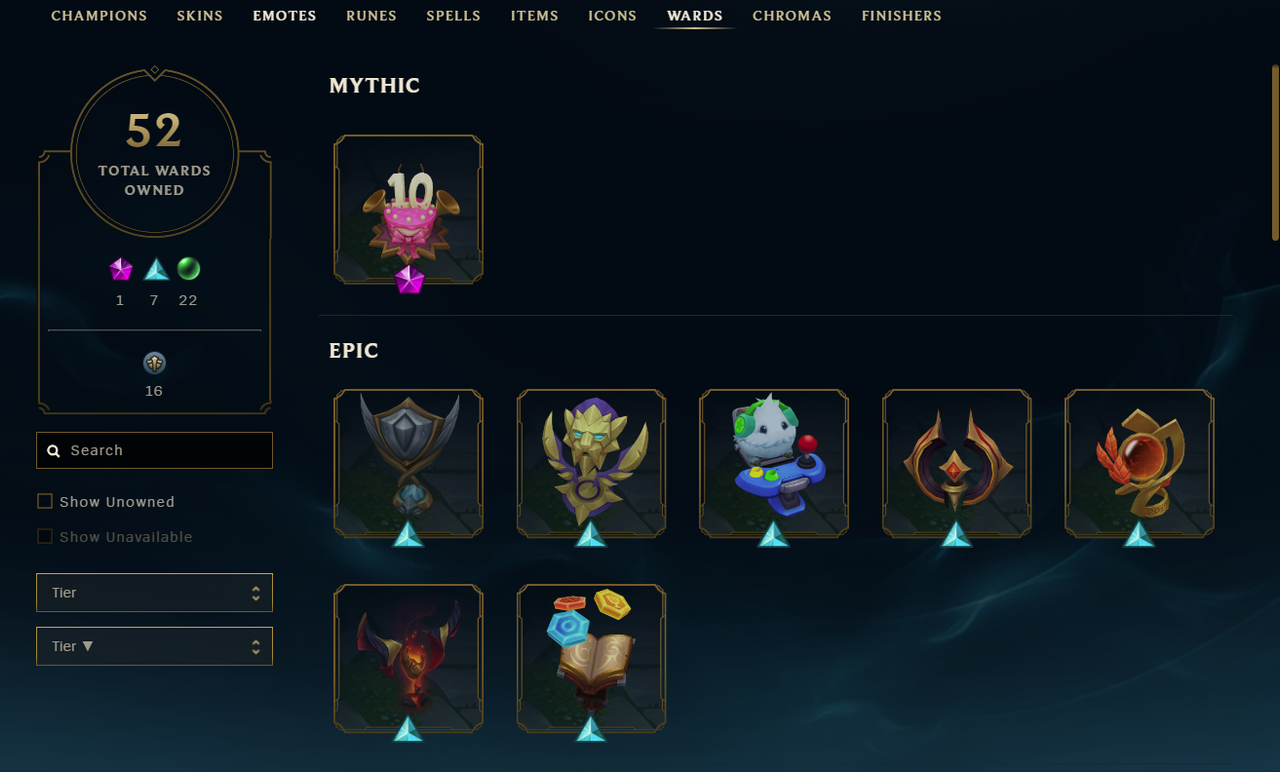Click the pink mythic gem tier icon
The image size is (1280, 772).
121,269
